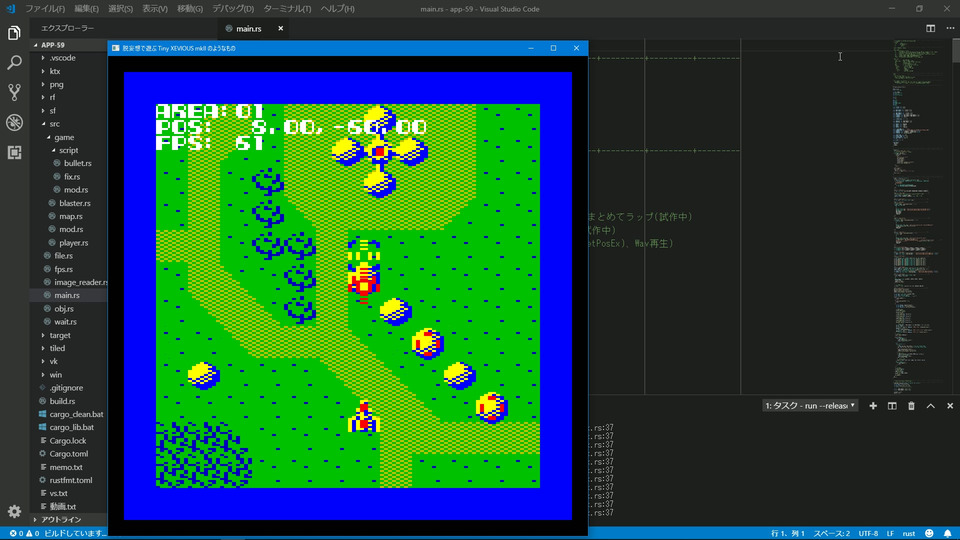Click the split editor icon
The width and height of the screenshot is (960, 540).
click(x=930, y=28)
